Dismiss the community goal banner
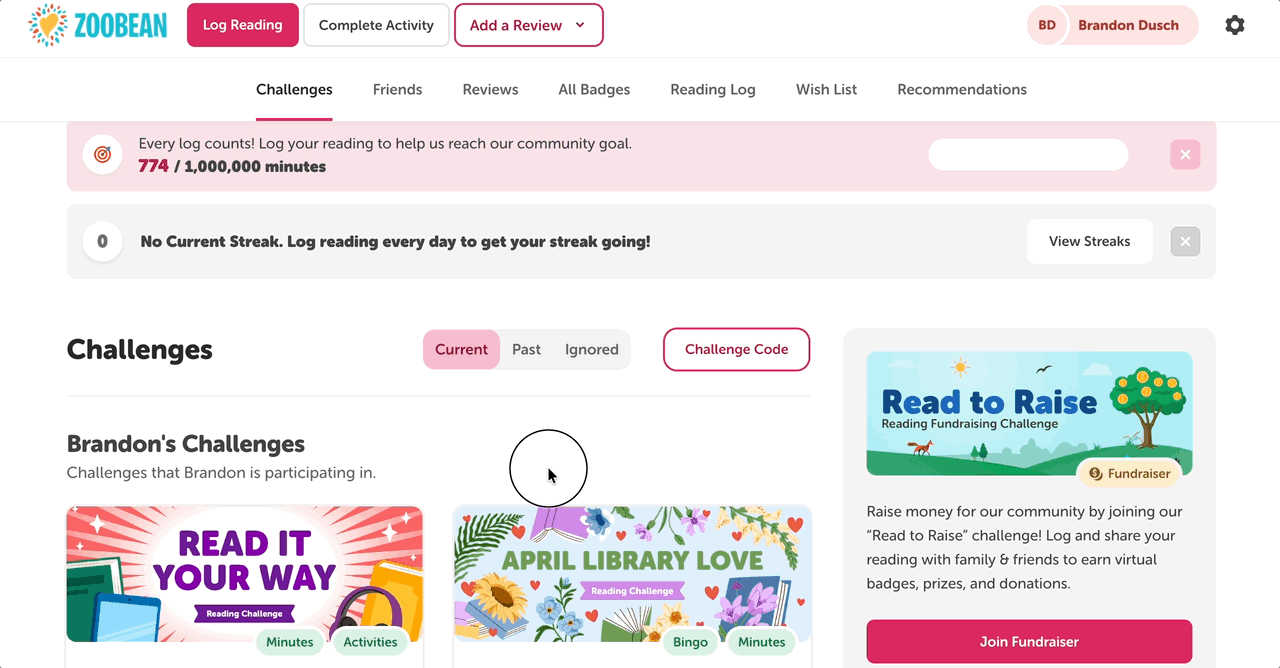The image size is (1280, 668). [x=1185, y=155]
